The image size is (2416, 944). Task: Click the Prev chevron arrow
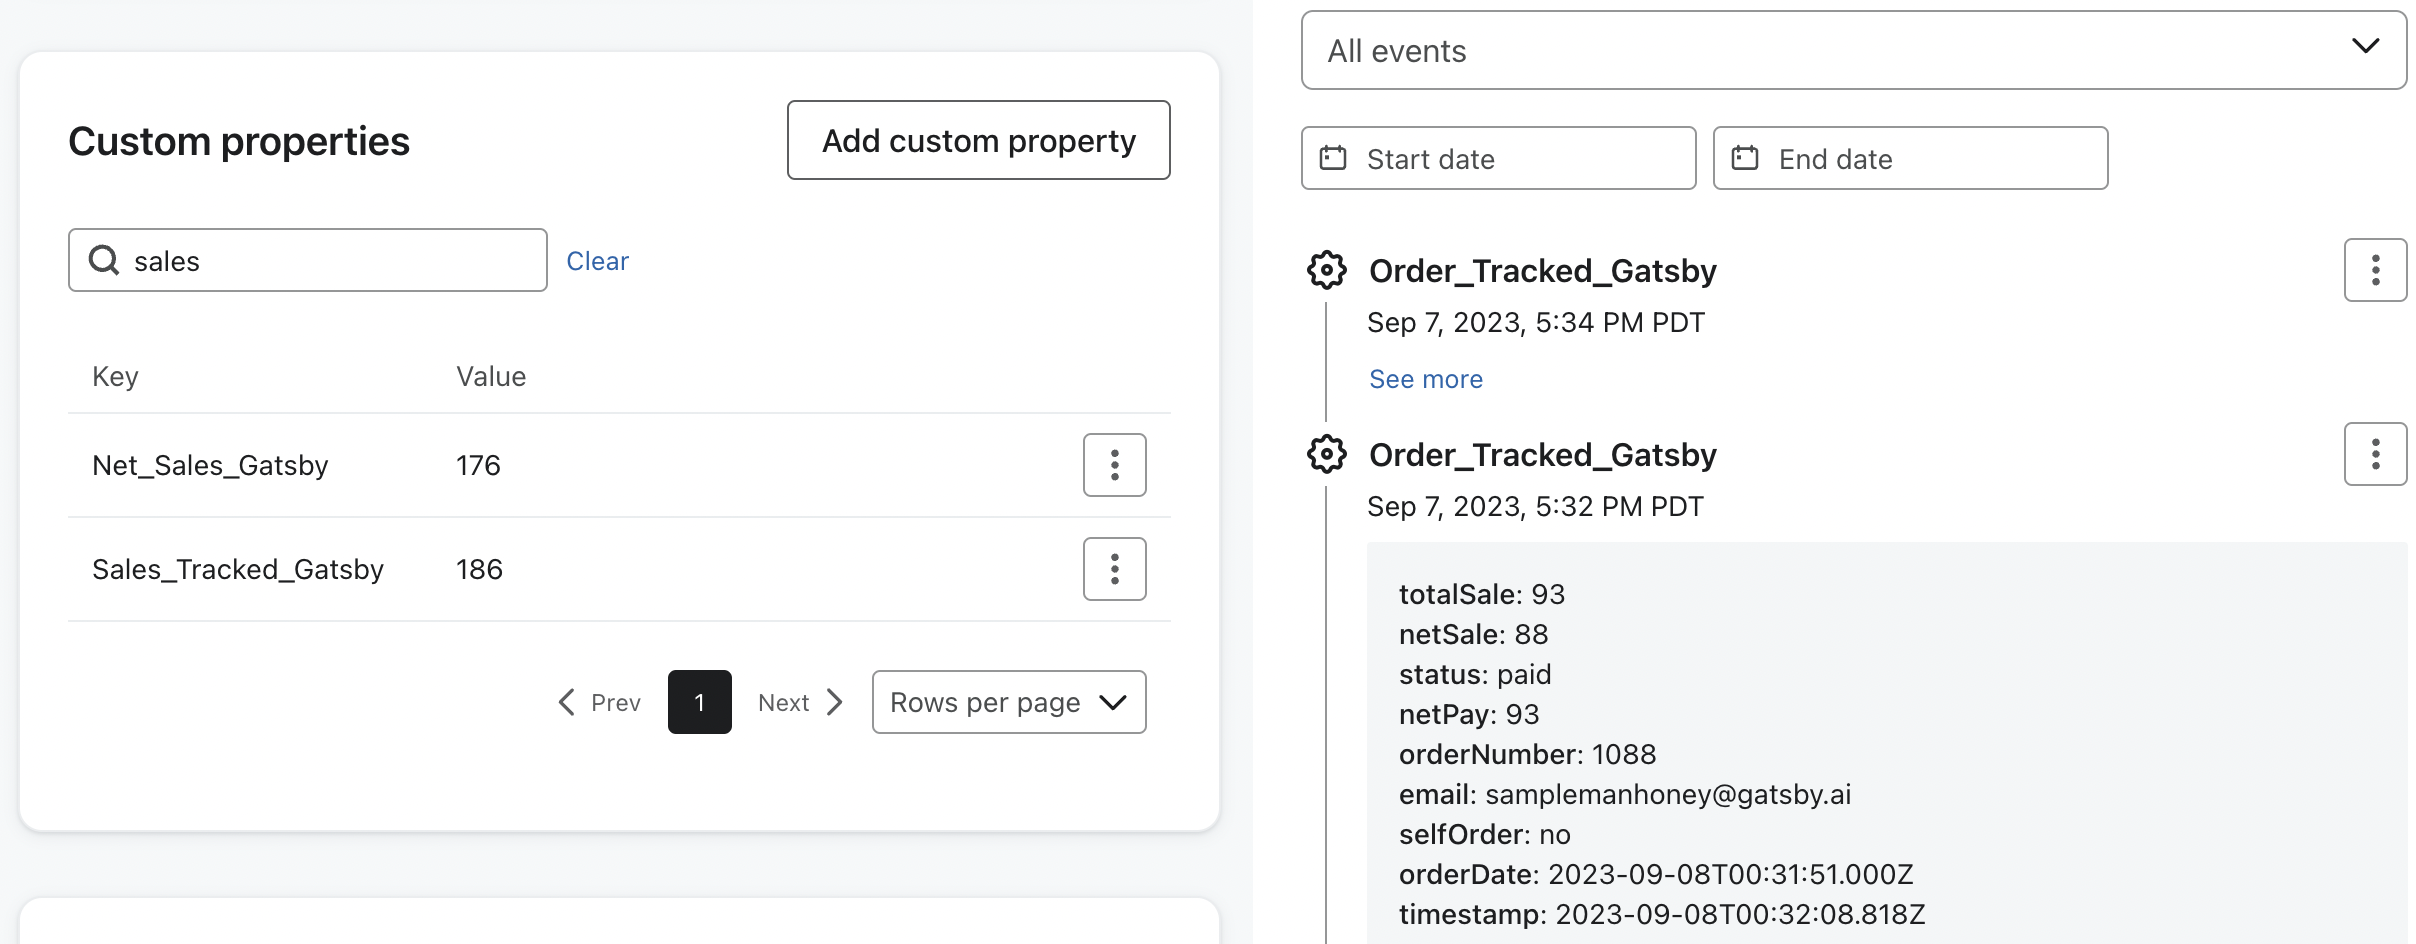[567, 702]
